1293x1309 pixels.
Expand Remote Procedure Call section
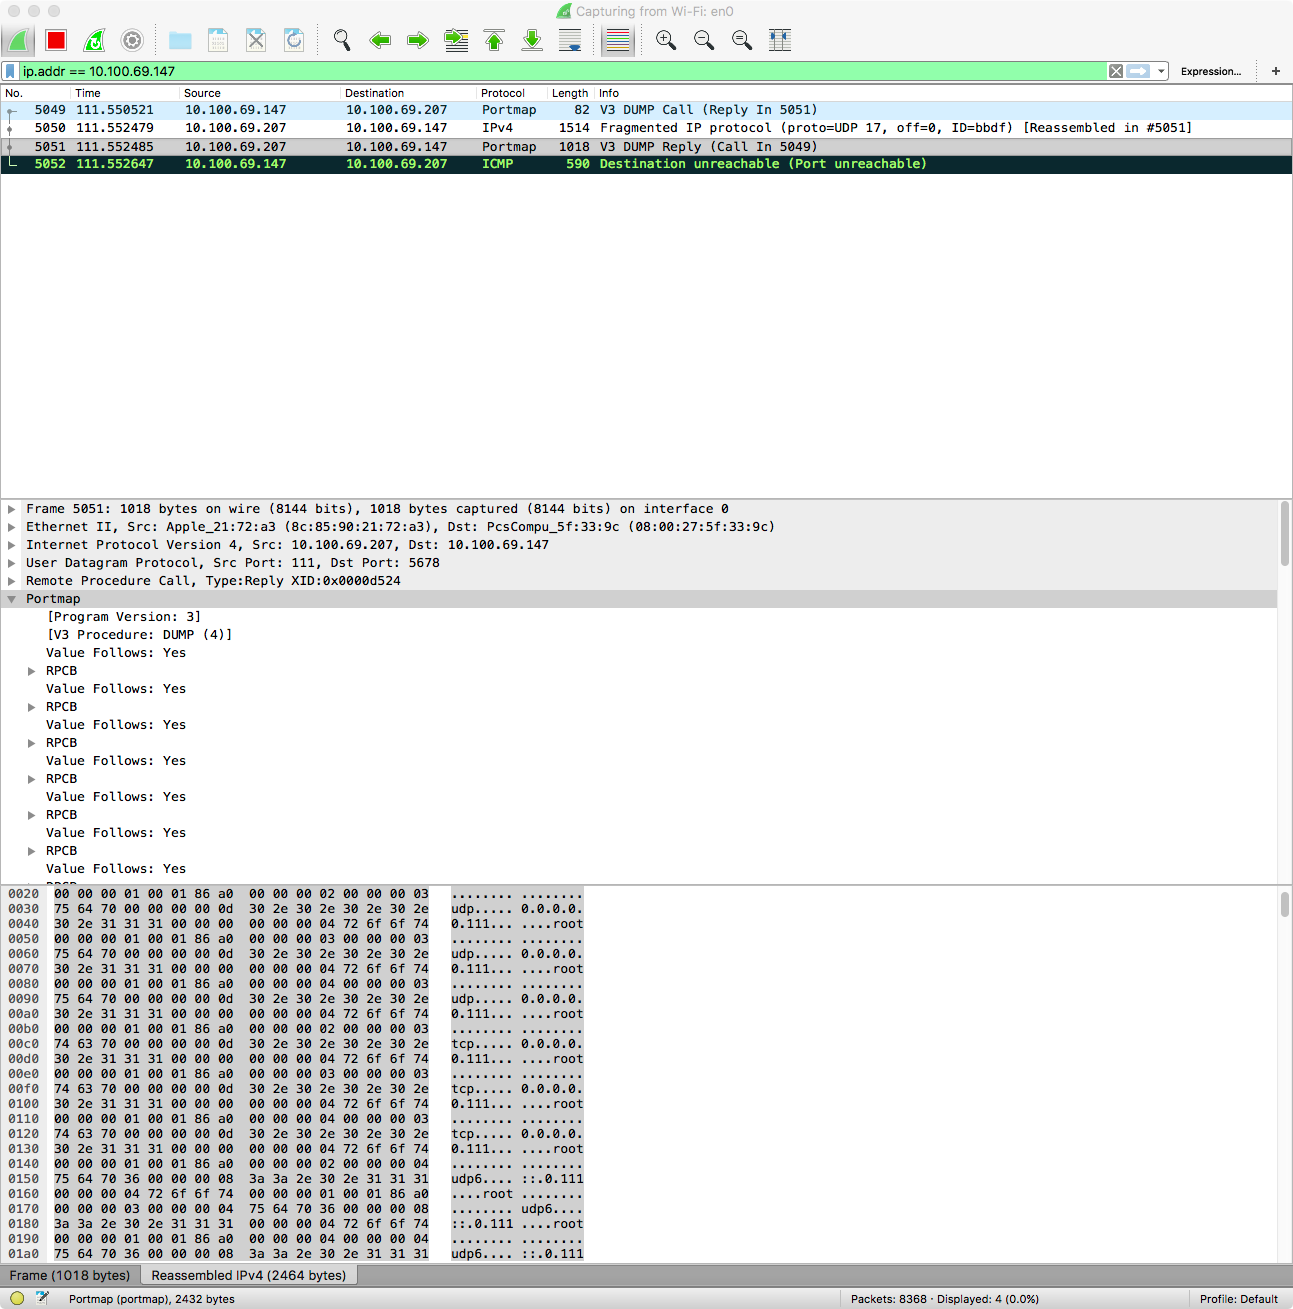point(12,581)
